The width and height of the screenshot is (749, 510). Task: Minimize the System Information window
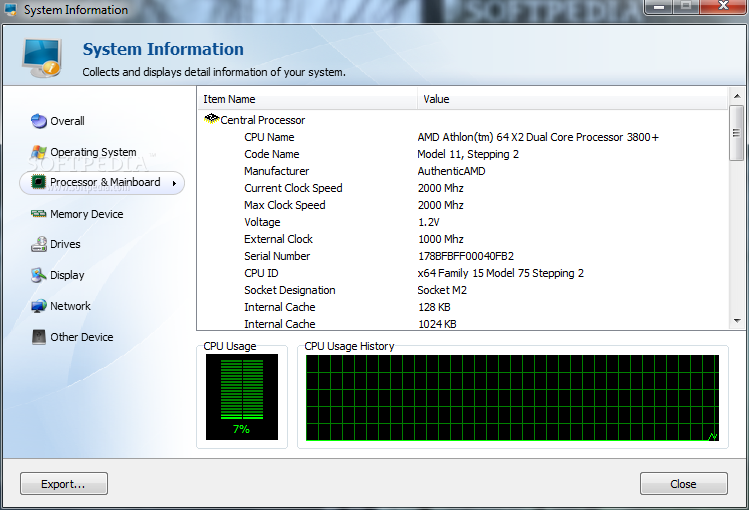tap(659, 7)
